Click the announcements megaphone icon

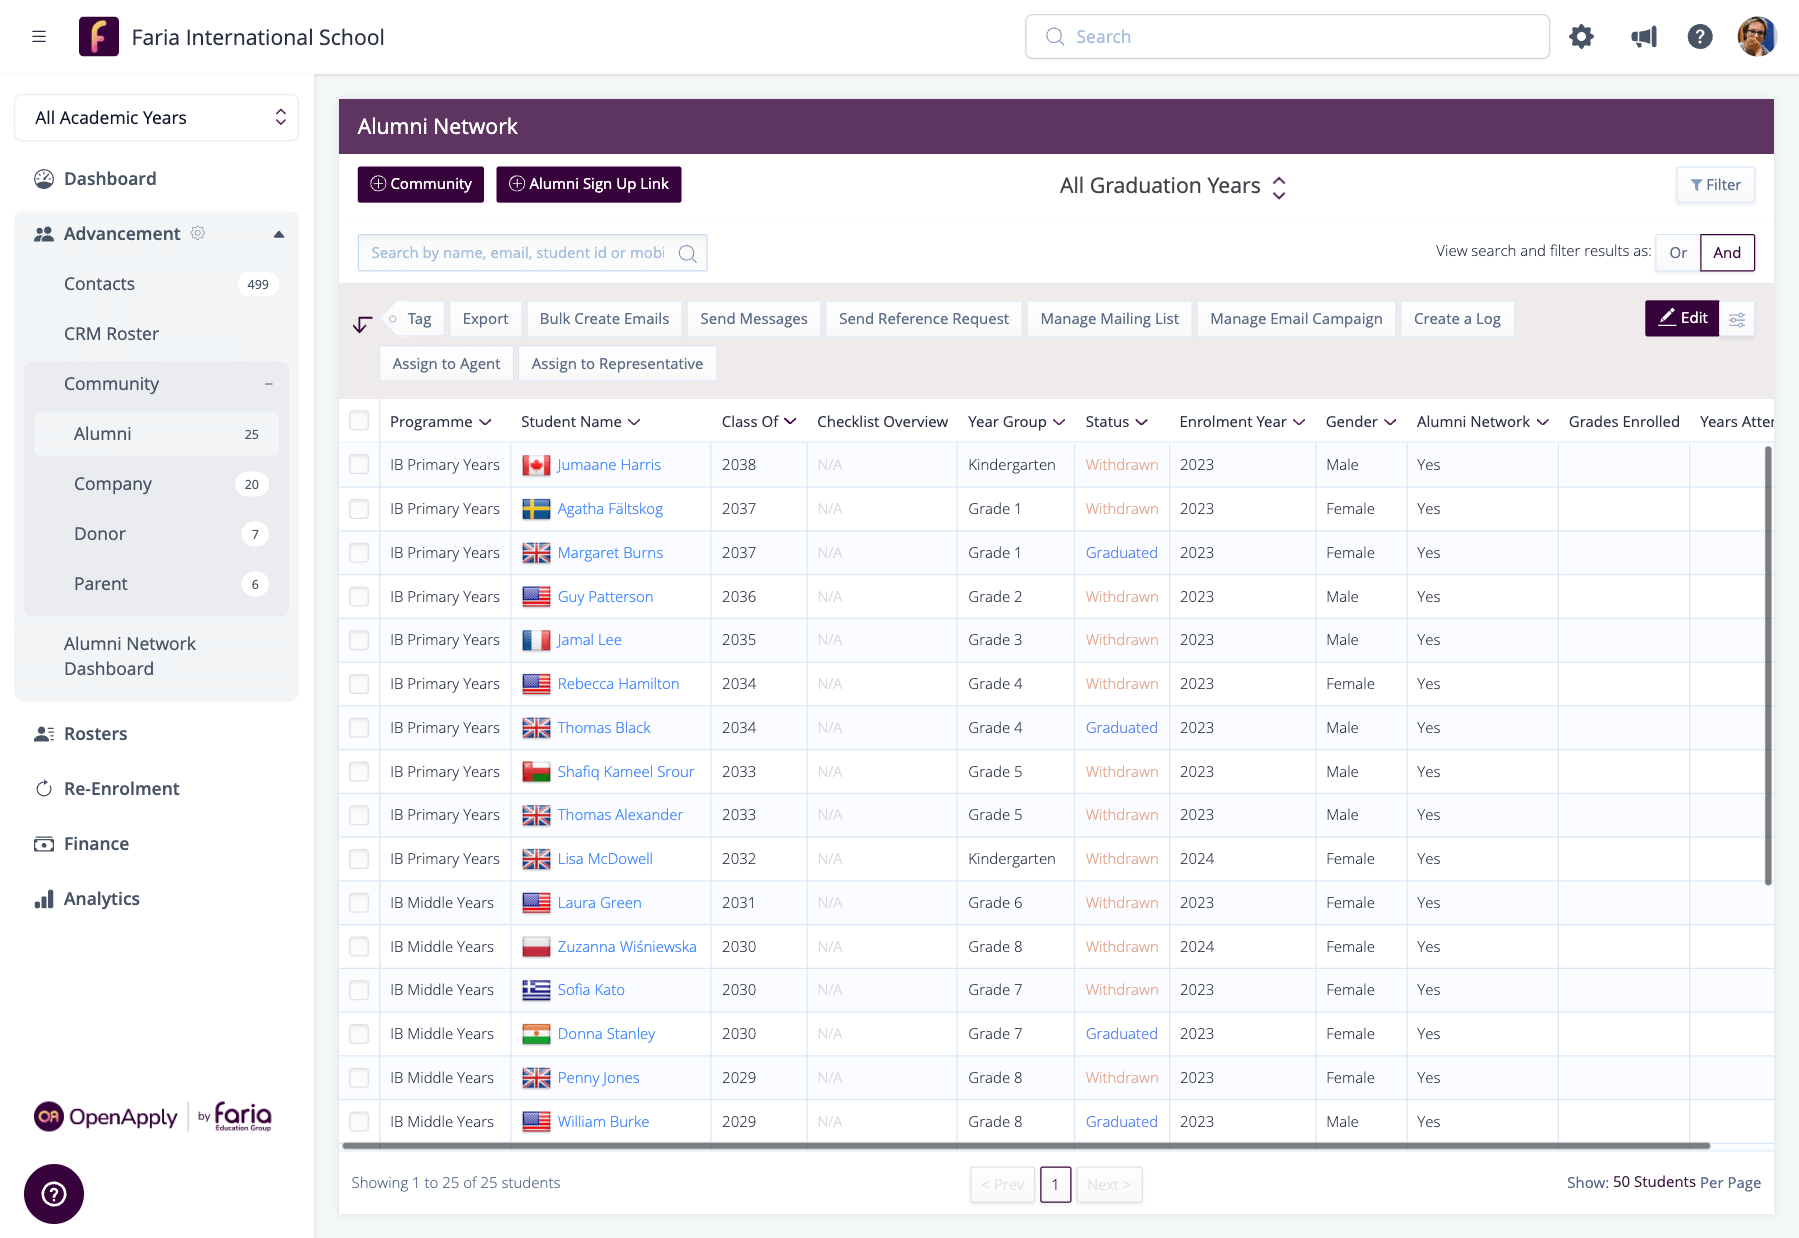tap(1642, 36)
